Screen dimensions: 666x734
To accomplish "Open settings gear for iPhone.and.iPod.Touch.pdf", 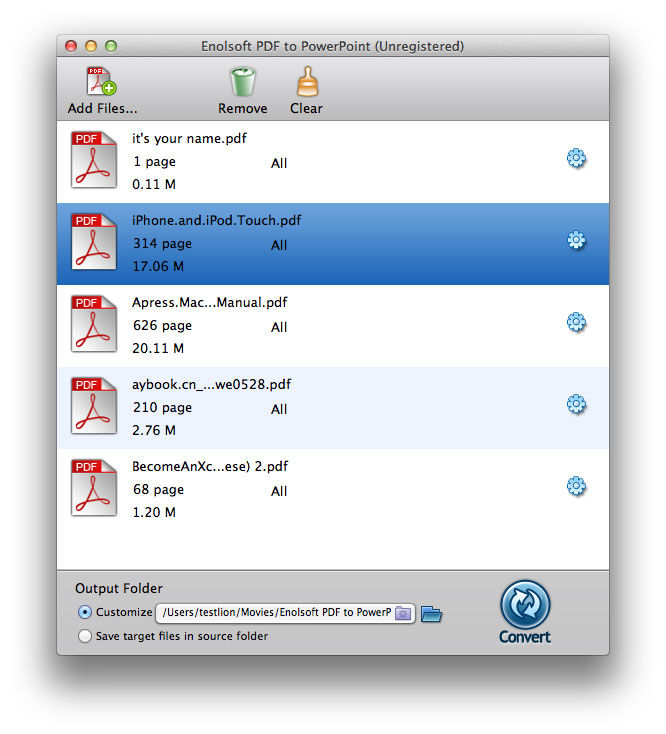I will coord(576,240).
